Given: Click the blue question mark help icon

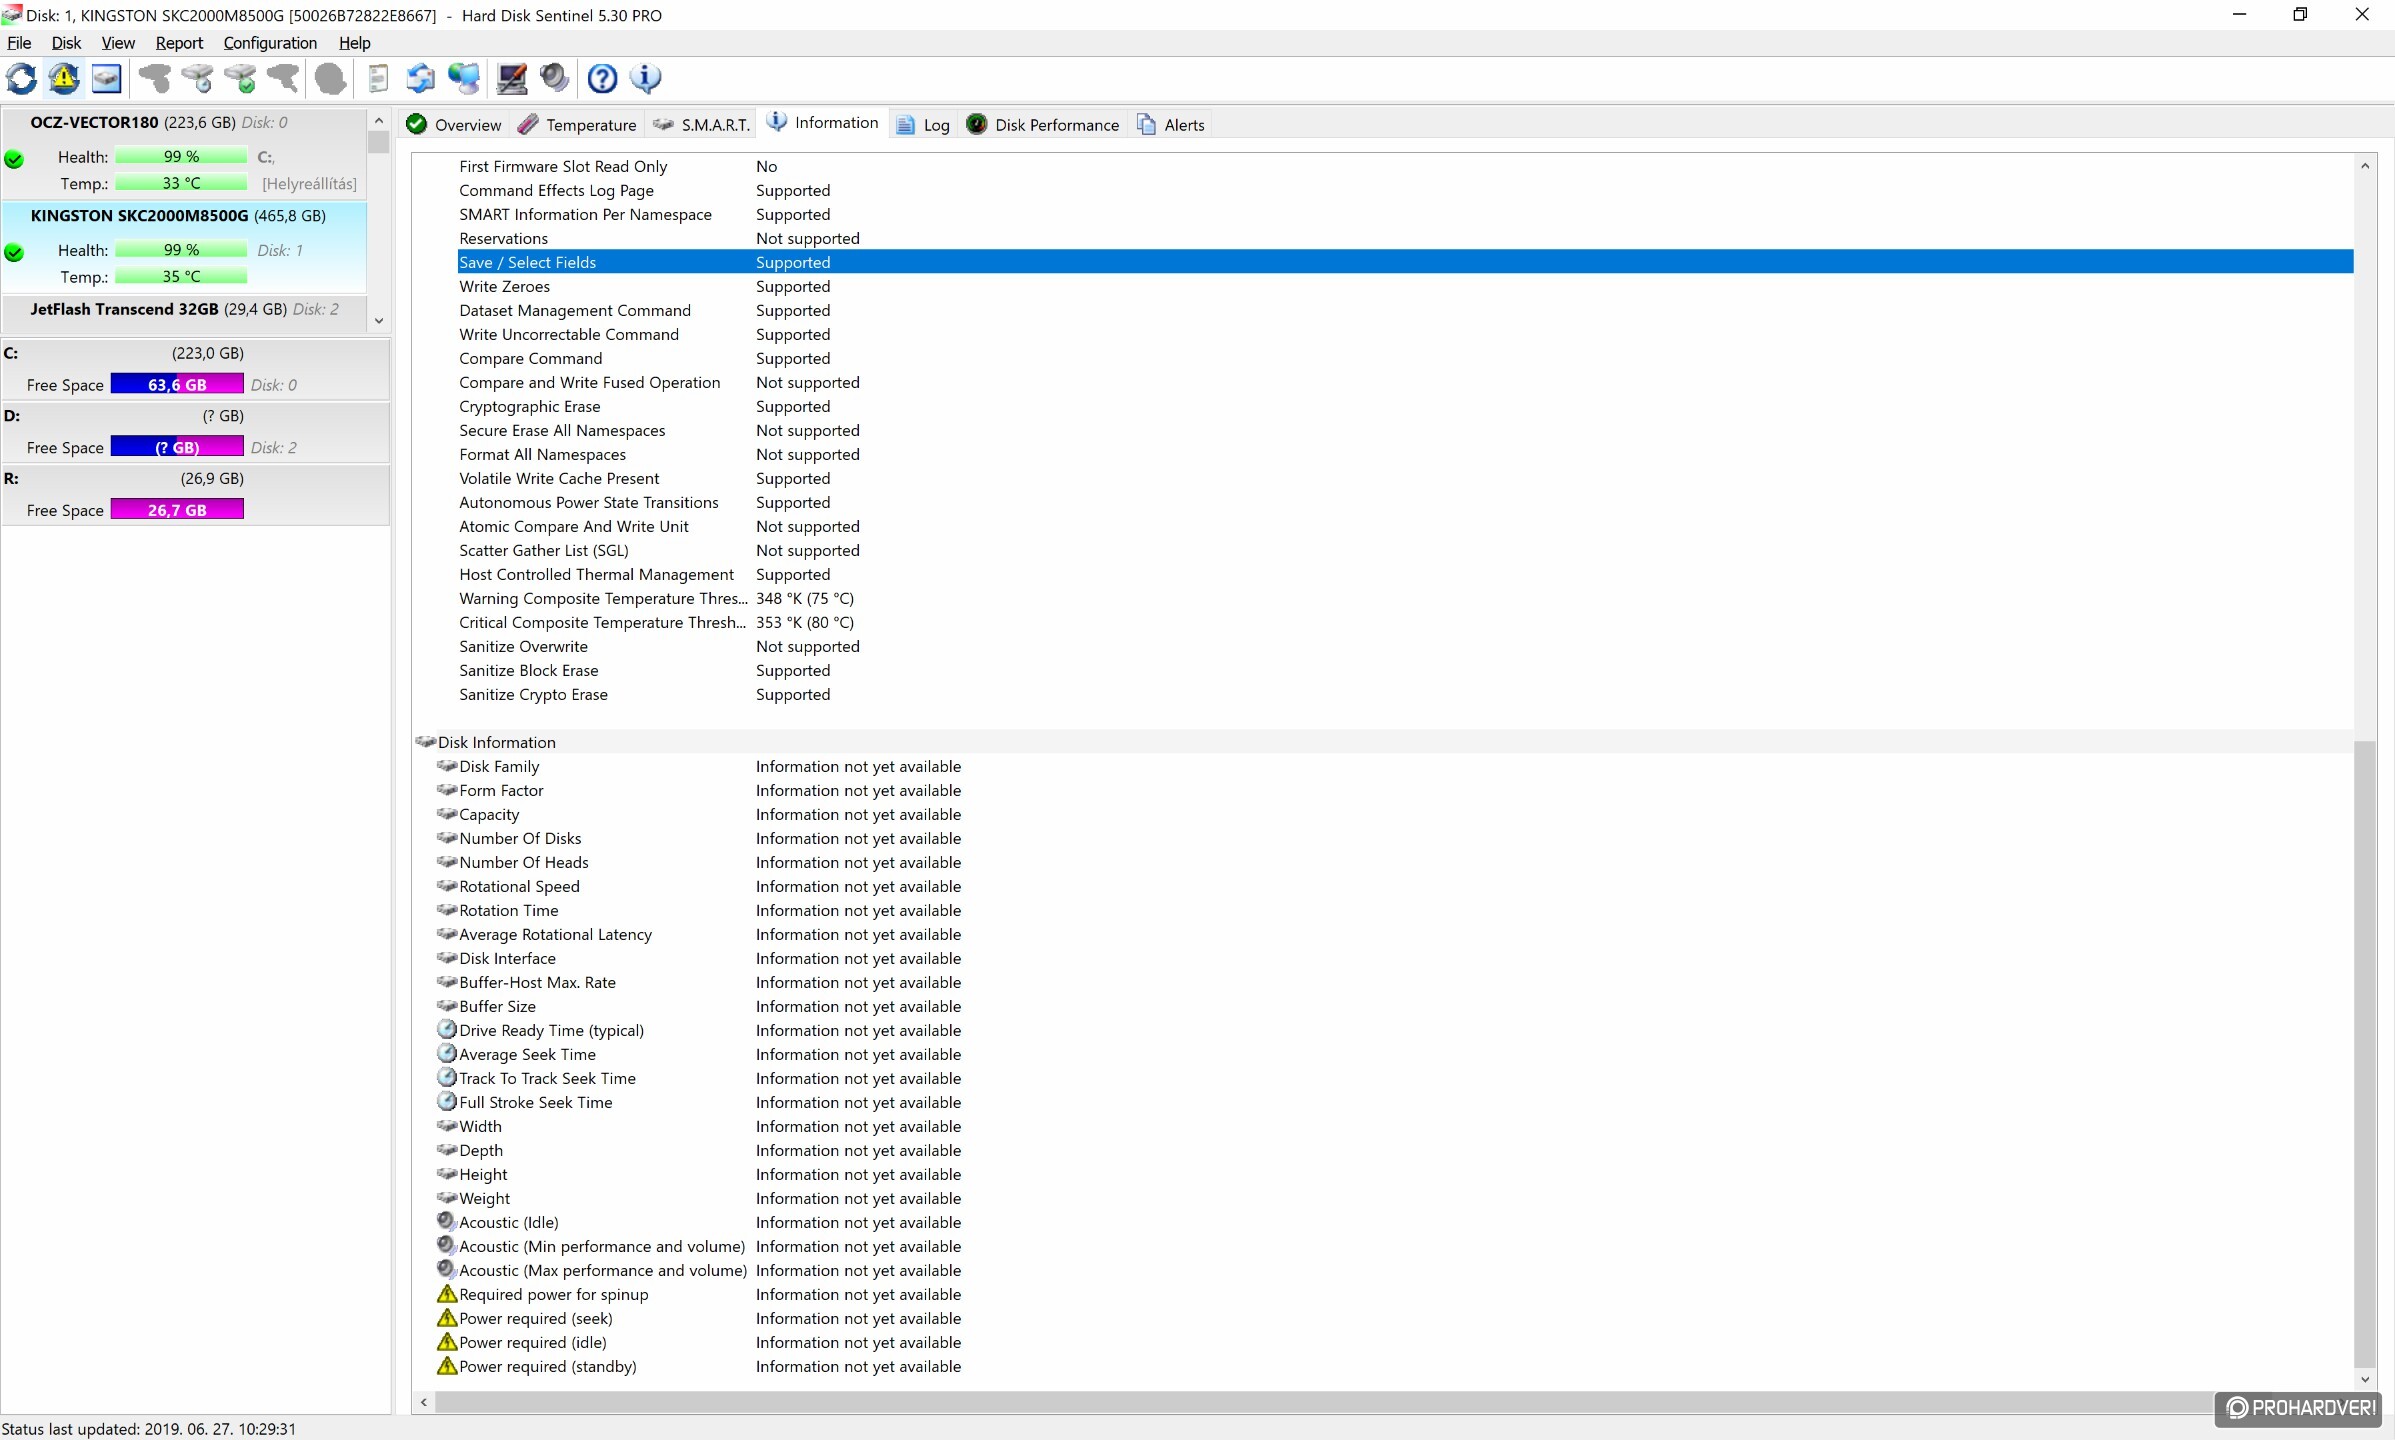Looking at the screenshot, I should coord(602,78).
